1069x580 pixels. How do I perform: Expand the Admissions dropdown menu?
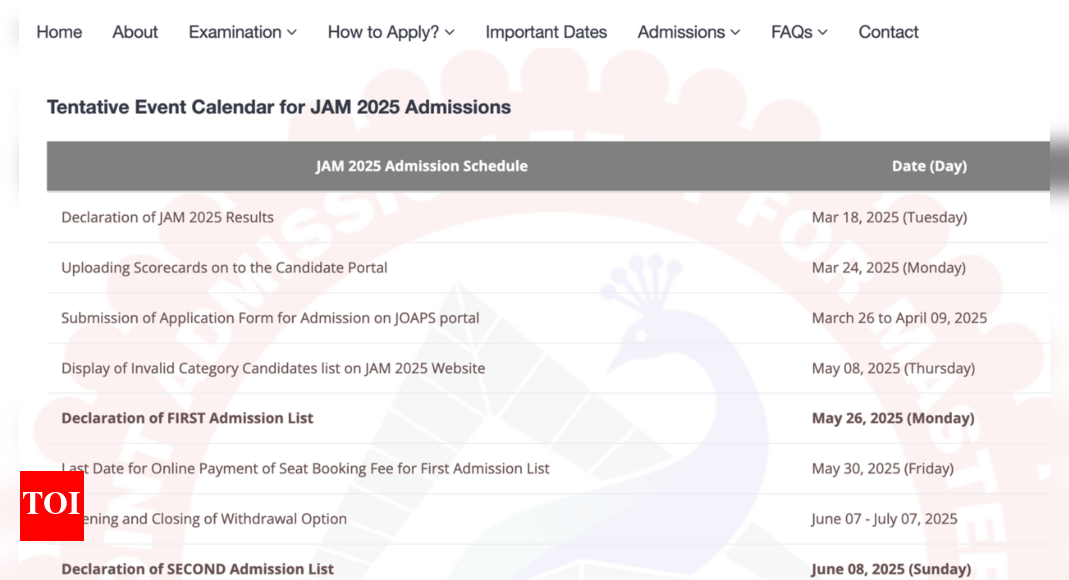(681, 32)
